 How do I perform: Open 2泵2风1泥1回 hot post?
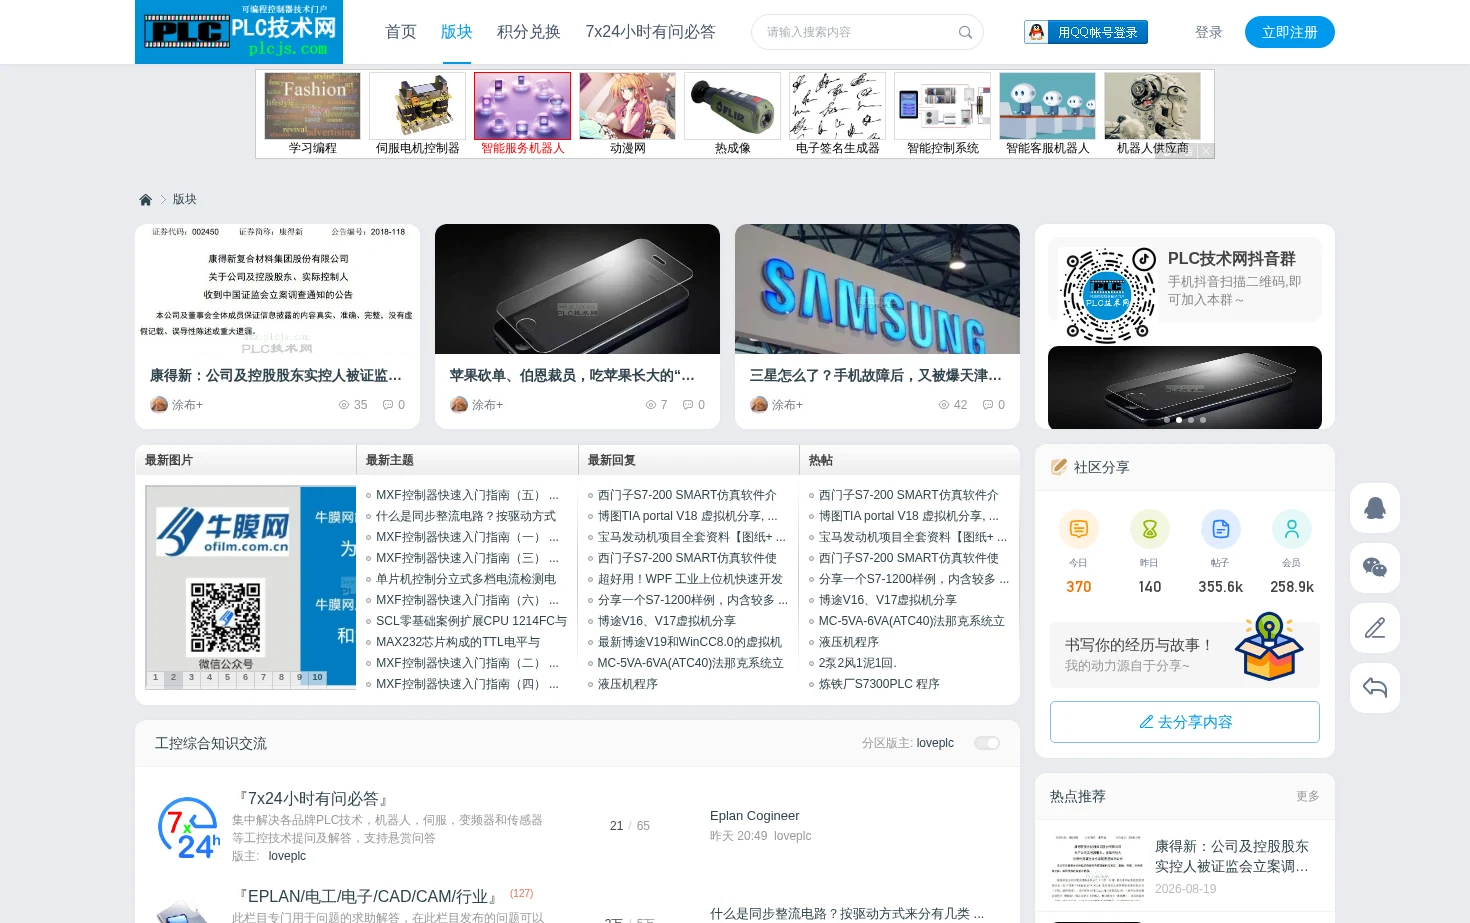click(x=858, y=663)
